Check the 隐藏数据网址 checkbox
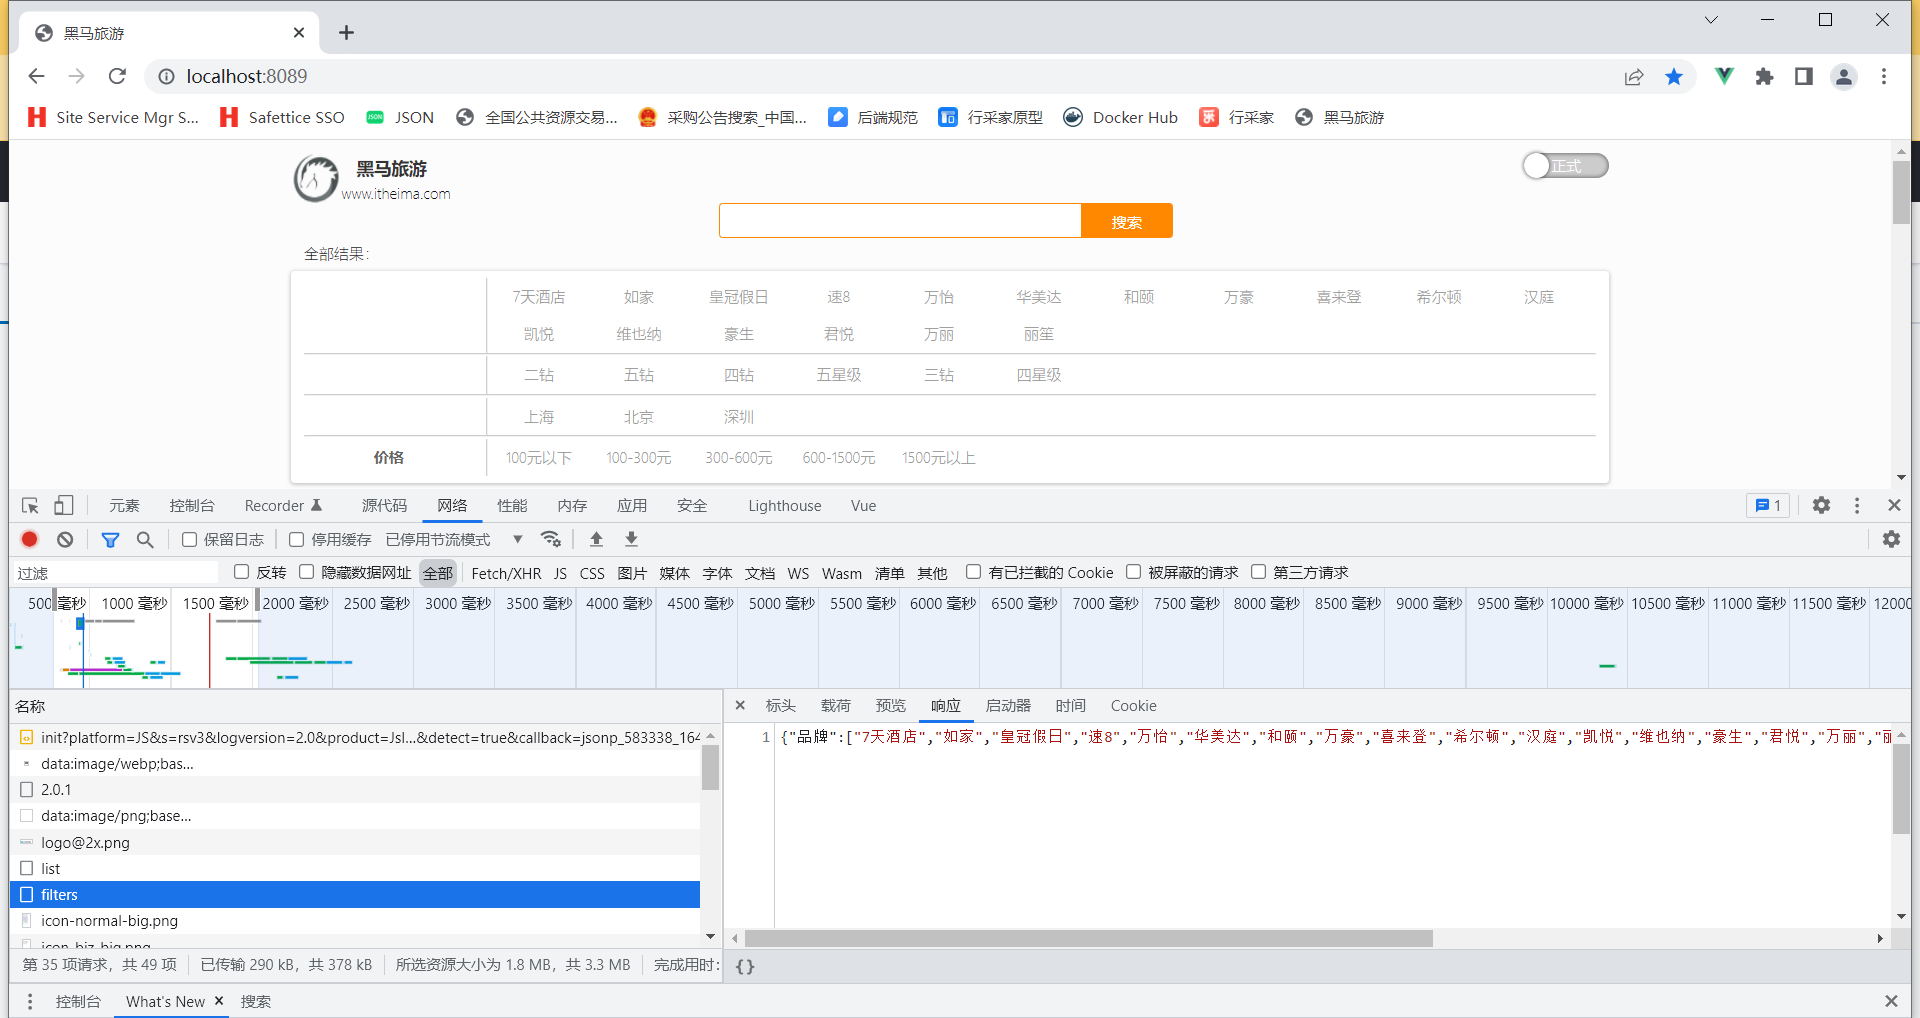 [306, 572]
